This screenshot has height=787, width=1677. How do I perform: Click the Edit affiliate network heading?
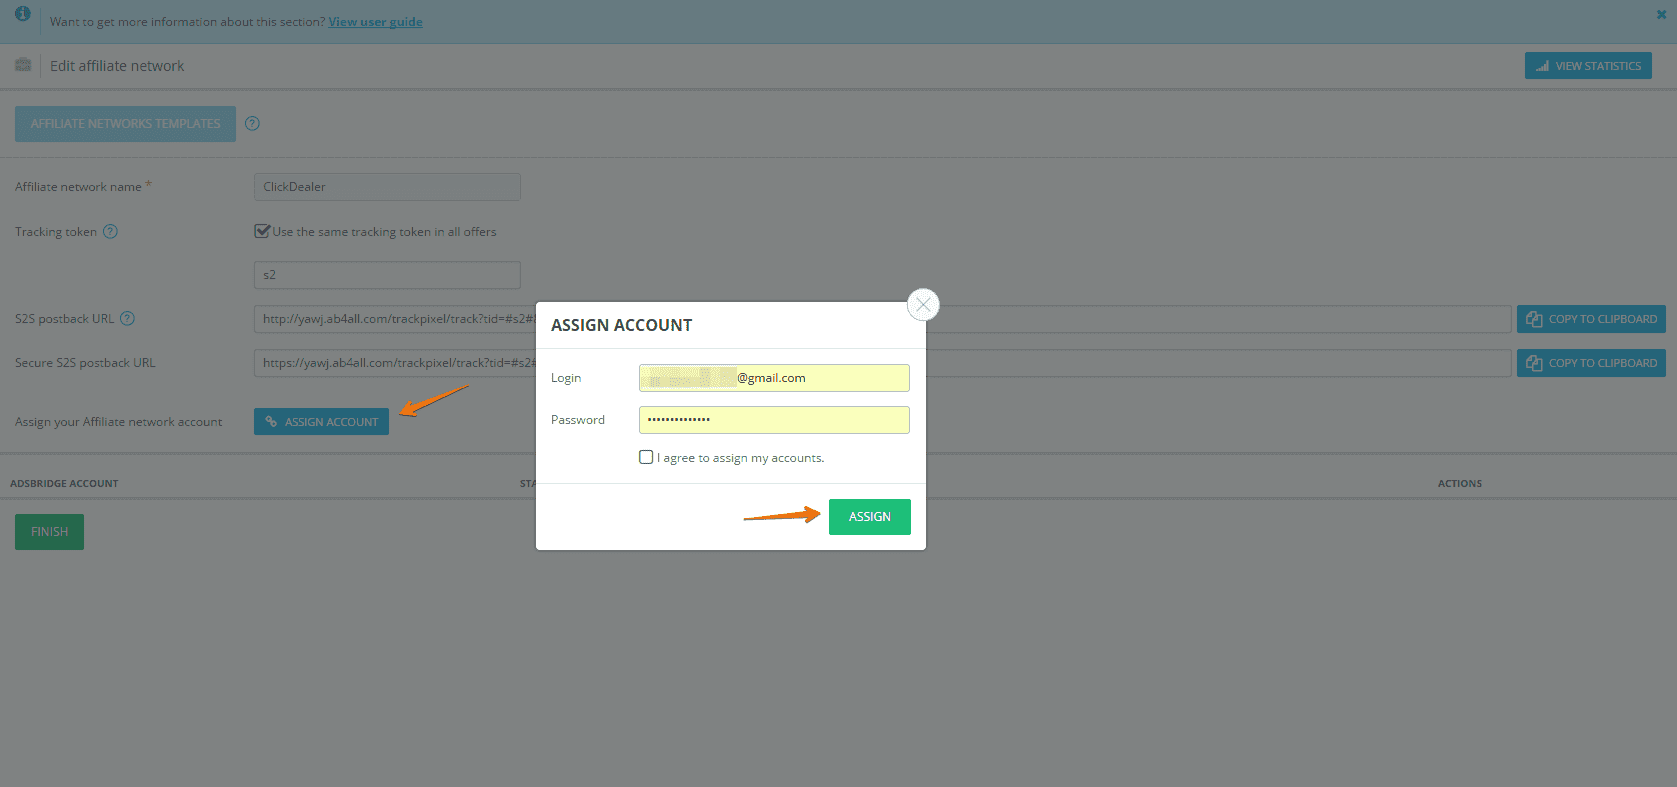coord(117,66)
